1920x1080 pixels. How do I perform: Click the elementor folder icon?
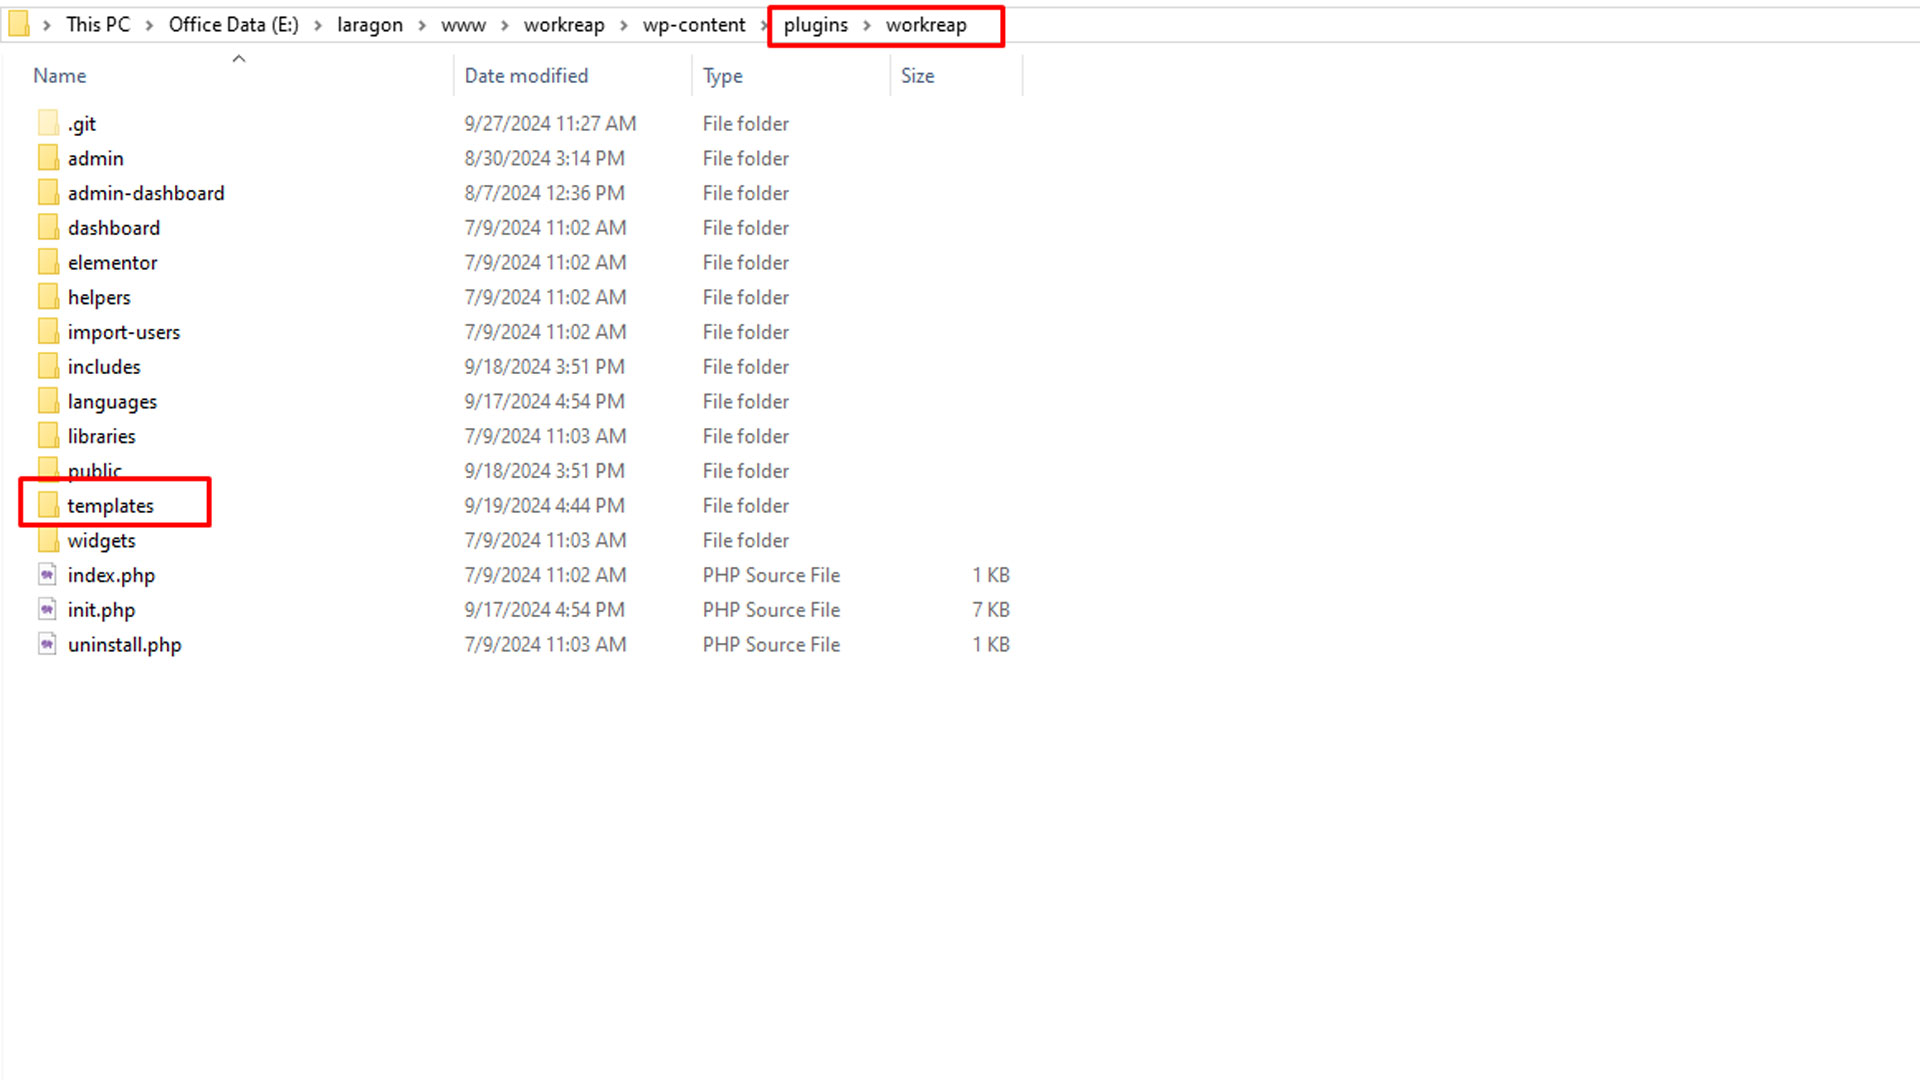48,262
